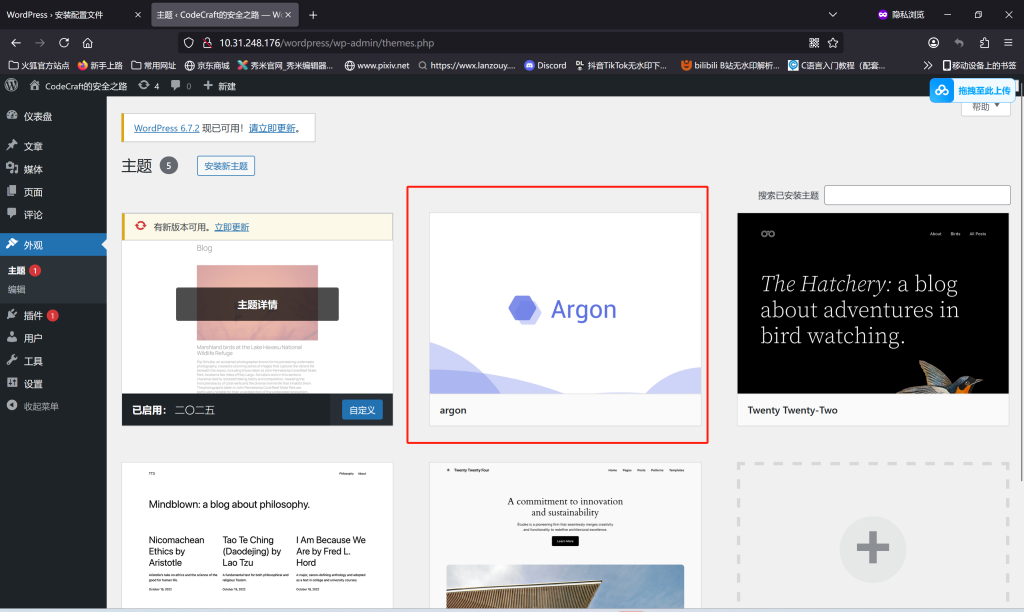
Task: Show more bookmarks with the overflow chevron
Action: point(928,65)
